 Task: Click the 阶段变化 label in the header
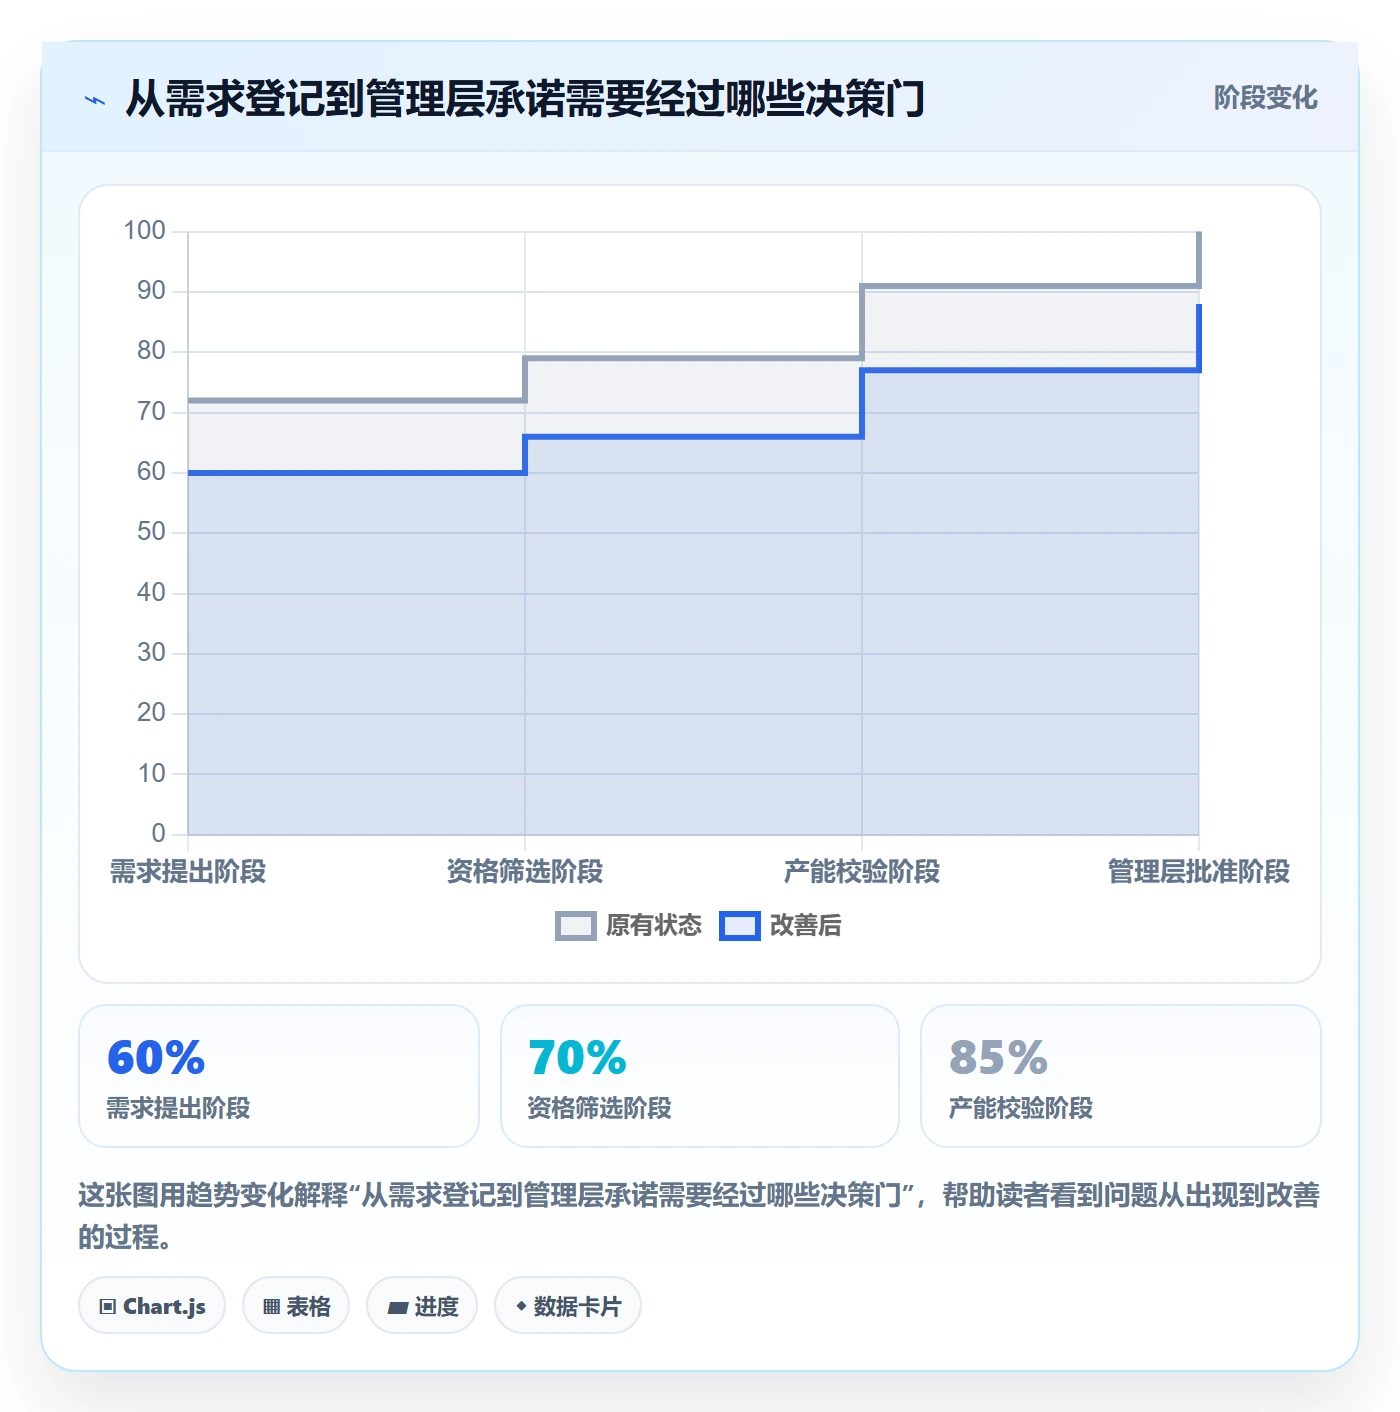click(1265, 98)
